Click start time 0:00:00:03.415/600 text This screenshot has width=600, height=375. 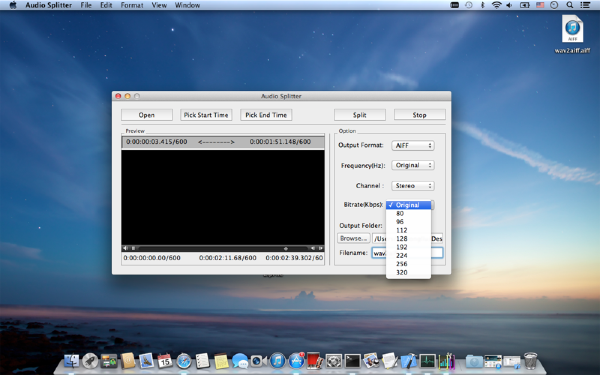[157, 142]
